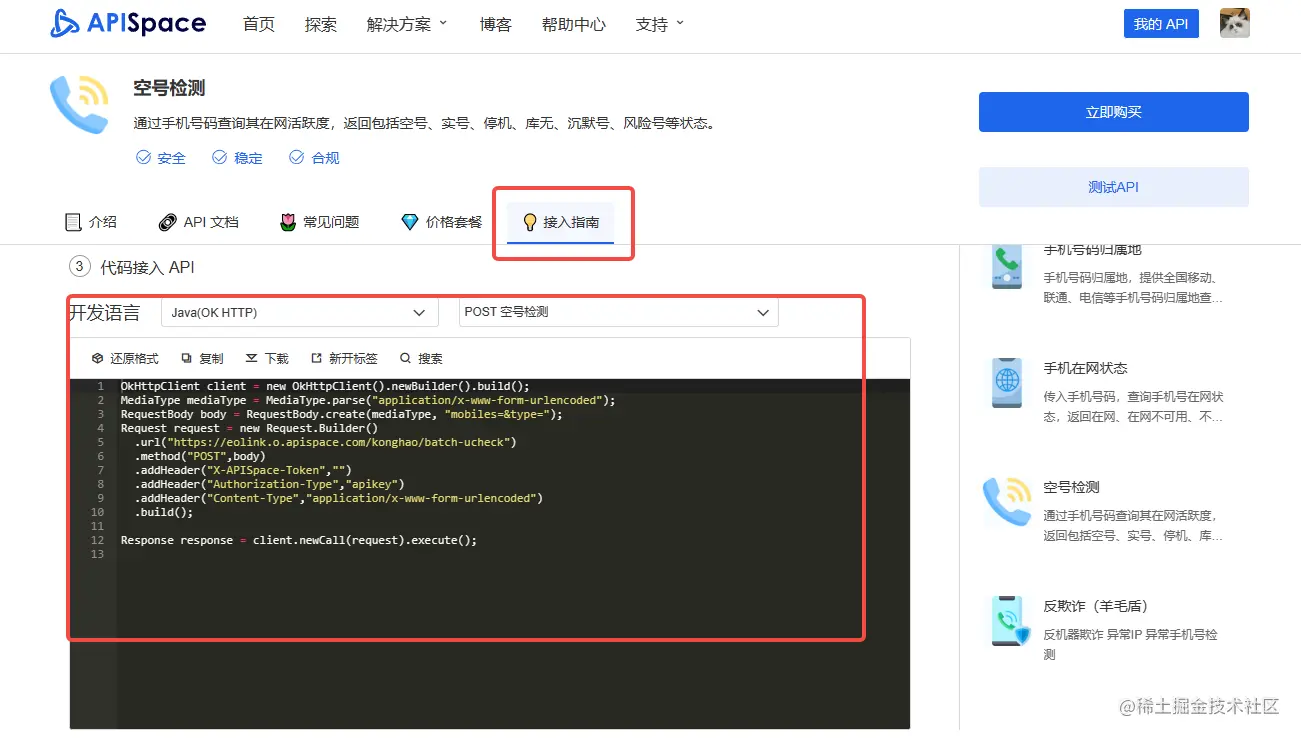Click 下载 to download the code
Image resolution: width=1301 pixels, height=738 pixels.
267,358
